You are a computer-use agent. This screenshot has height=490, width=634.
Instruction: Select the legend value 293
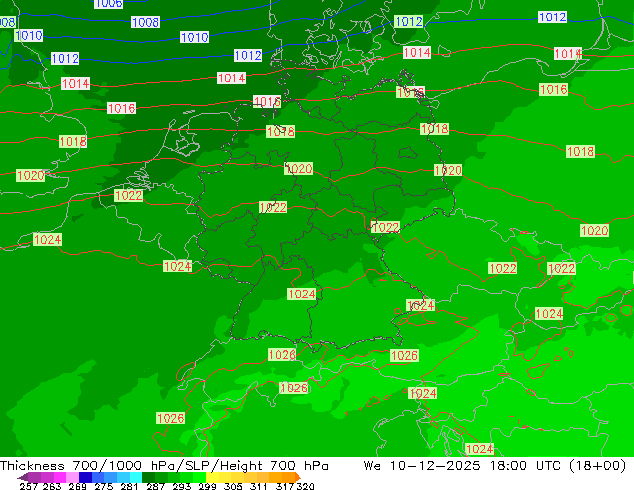pos(182,486)
